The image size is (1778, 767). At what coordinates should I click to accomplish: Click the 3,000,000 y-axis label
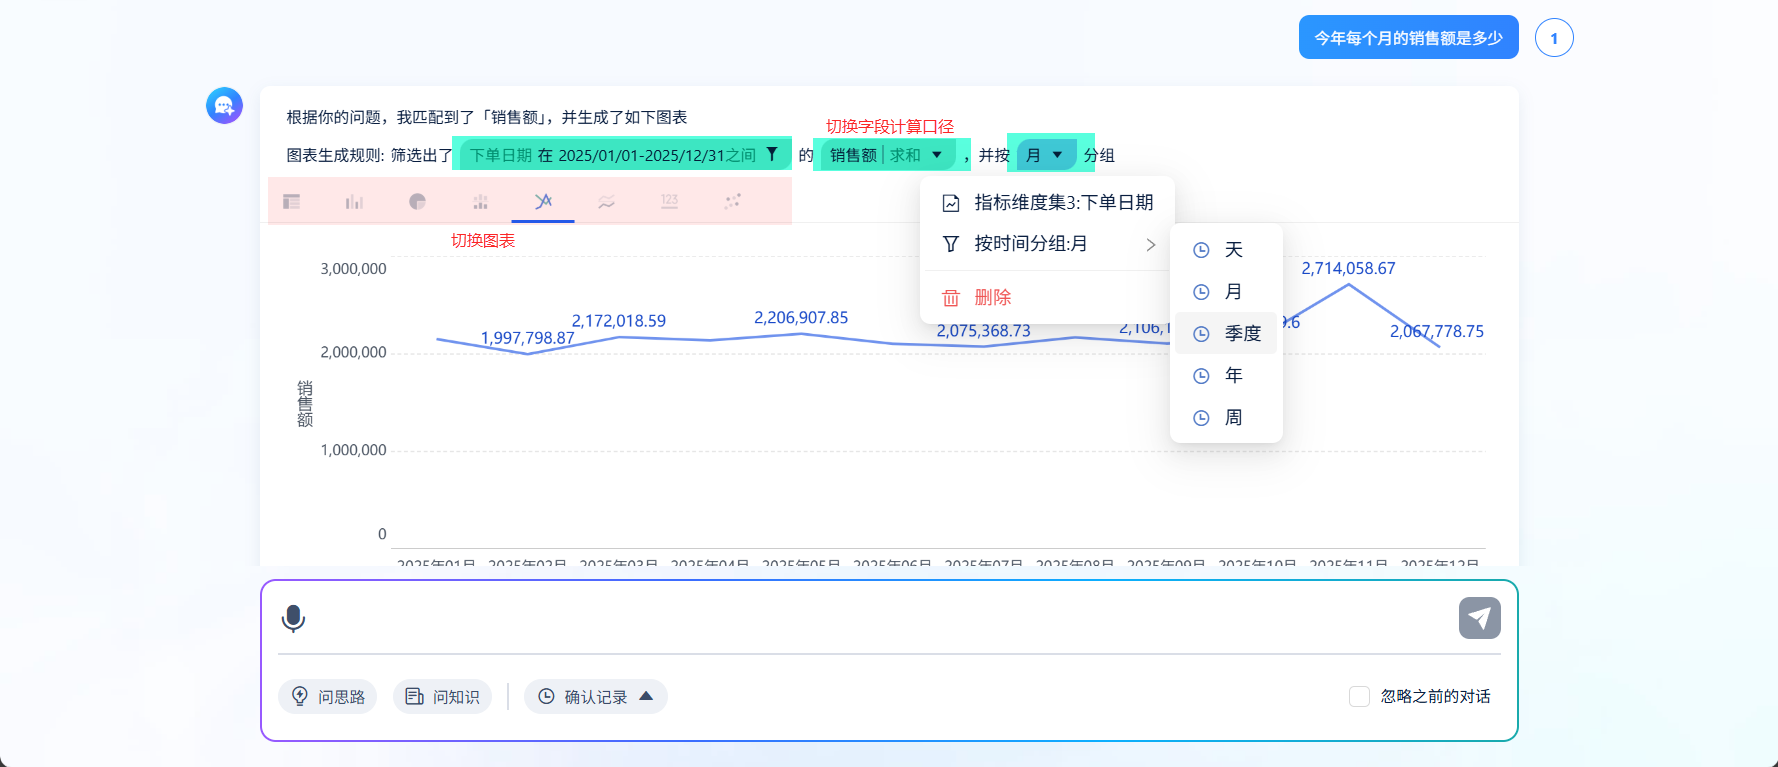(x=353, y=269)
